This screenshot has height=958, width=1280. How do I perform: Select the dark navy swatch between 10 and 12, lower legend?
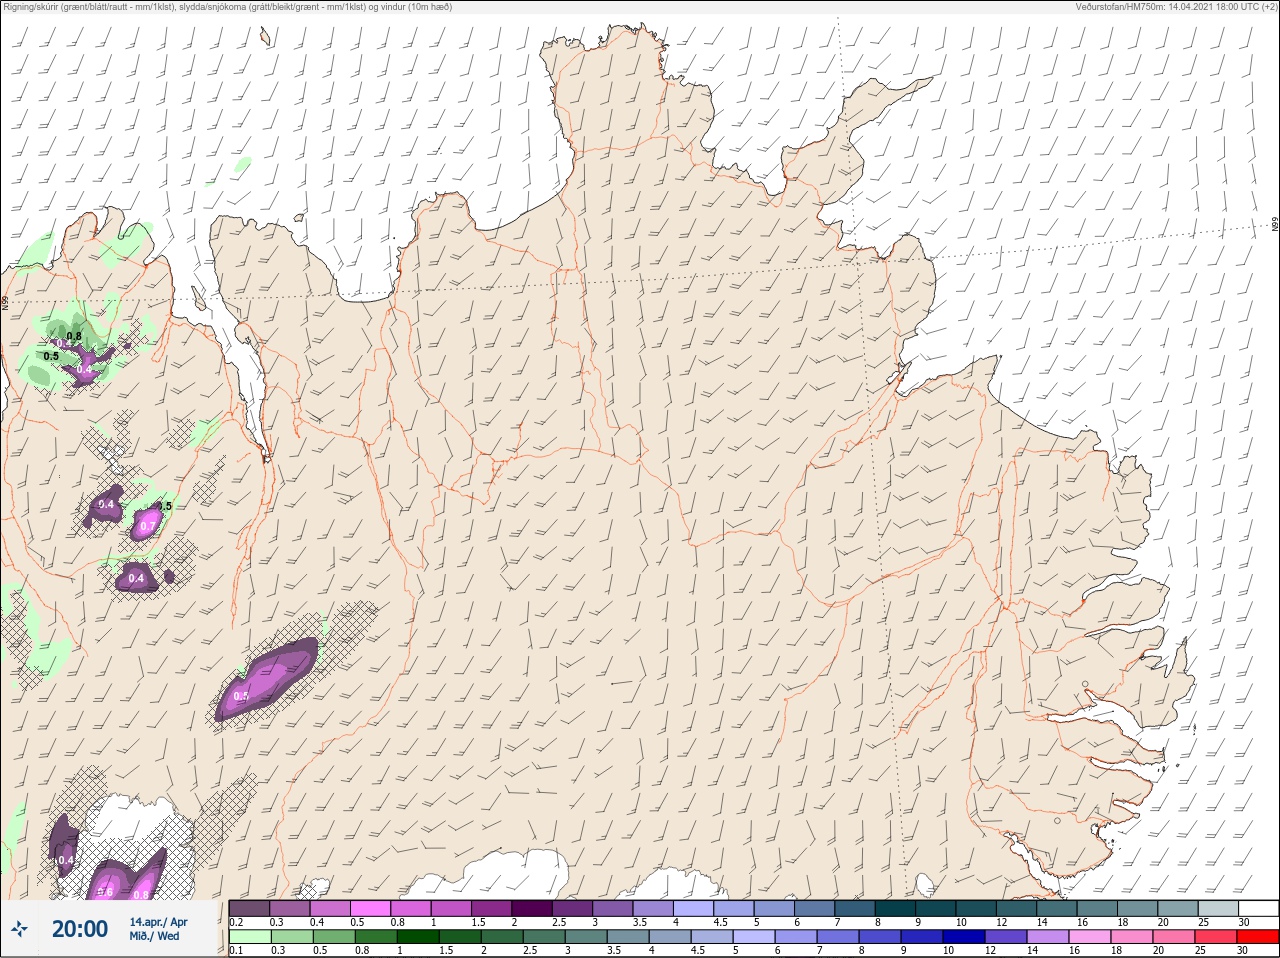pos(964,937)
